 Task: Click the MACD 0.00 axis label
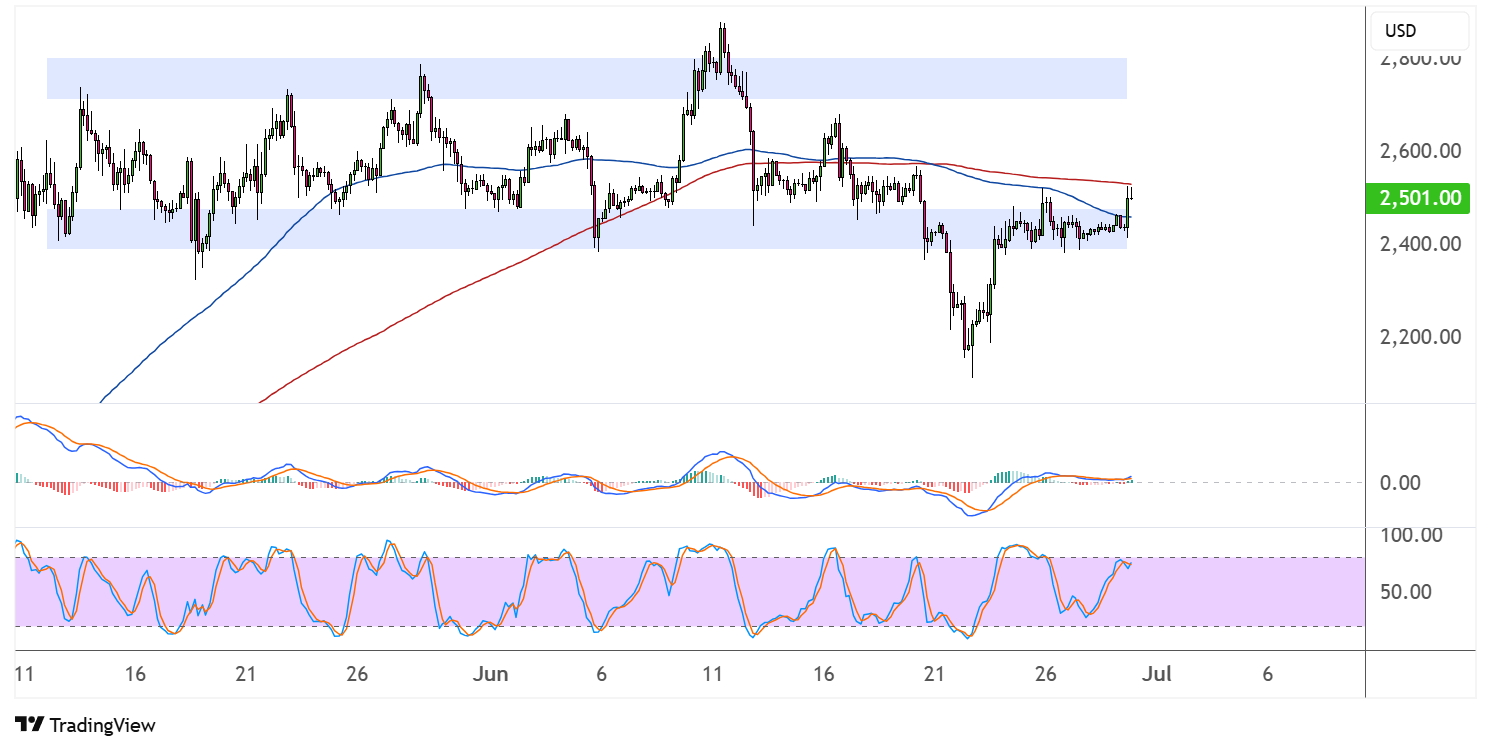coord(1400,483)
